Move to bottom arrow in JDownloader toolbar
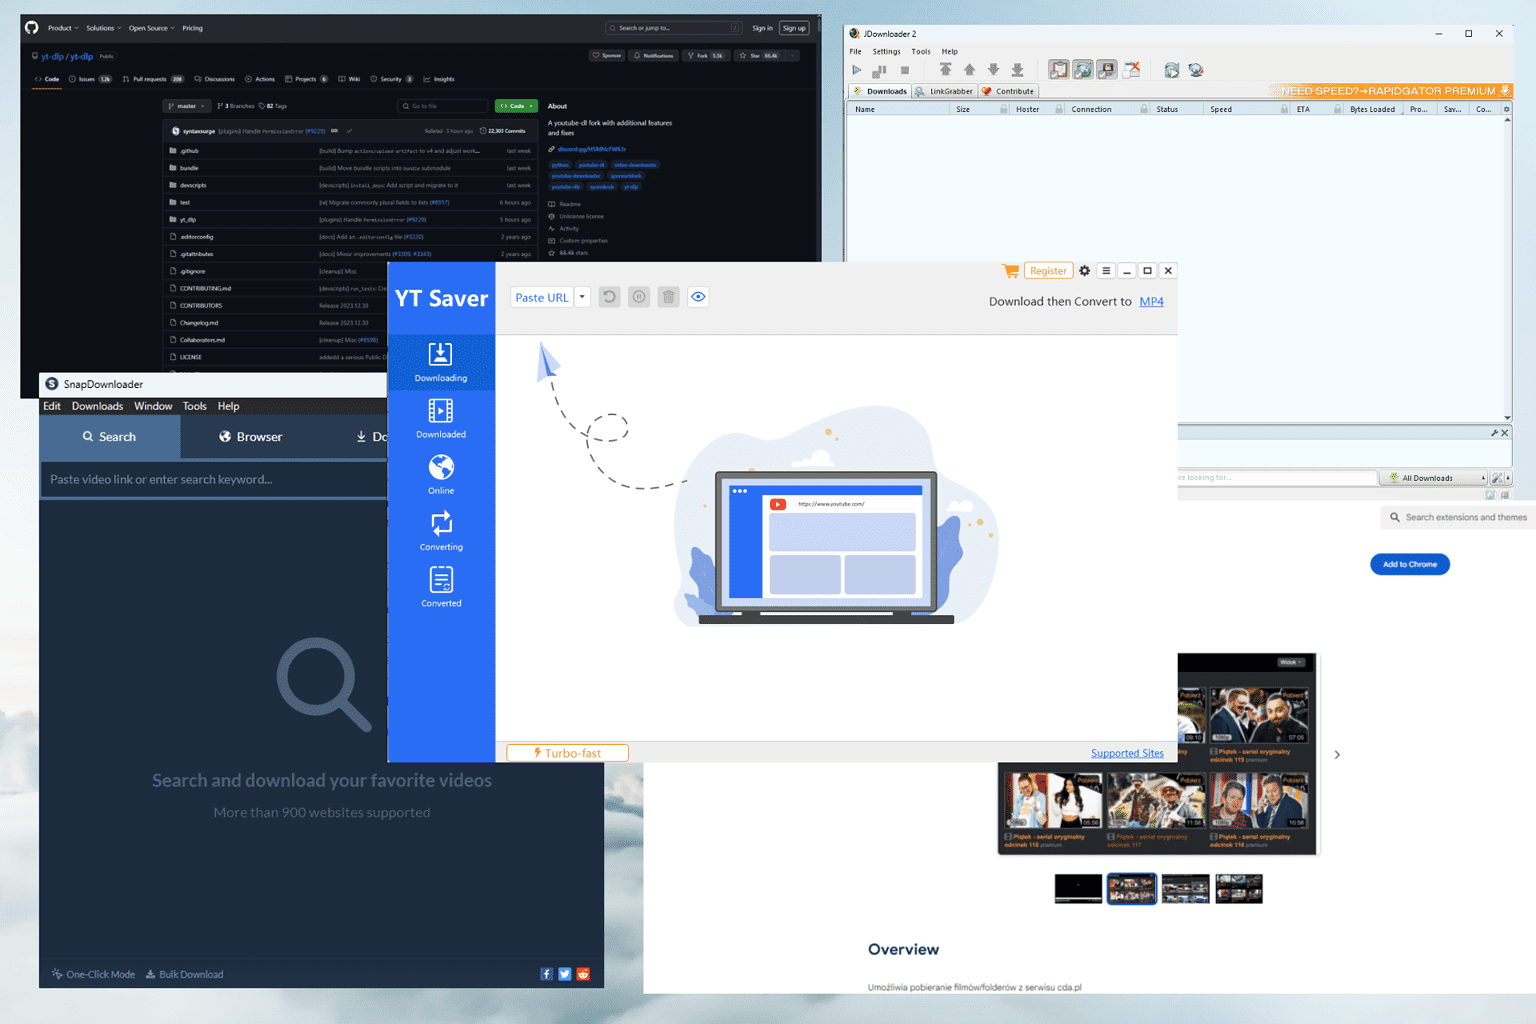This screenshot has width=1536, height=1024. pos(1017,70)
